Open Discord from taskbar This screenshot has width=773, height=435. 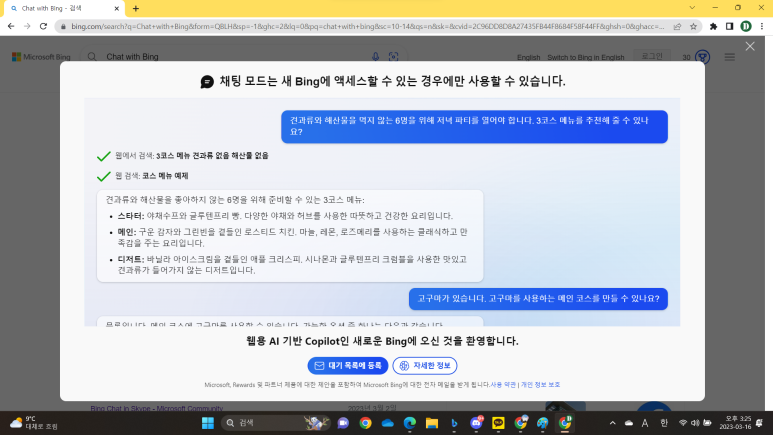tap(476, 423)
